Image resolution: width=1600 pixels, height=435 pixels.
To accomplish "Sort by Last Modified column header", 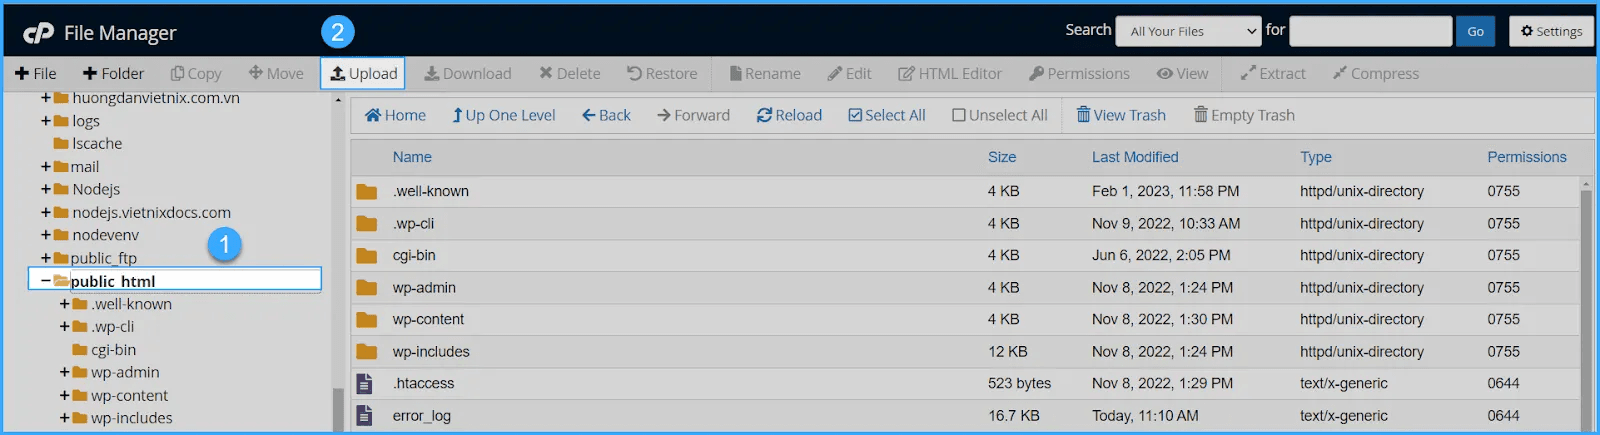I will point(1134,157).
